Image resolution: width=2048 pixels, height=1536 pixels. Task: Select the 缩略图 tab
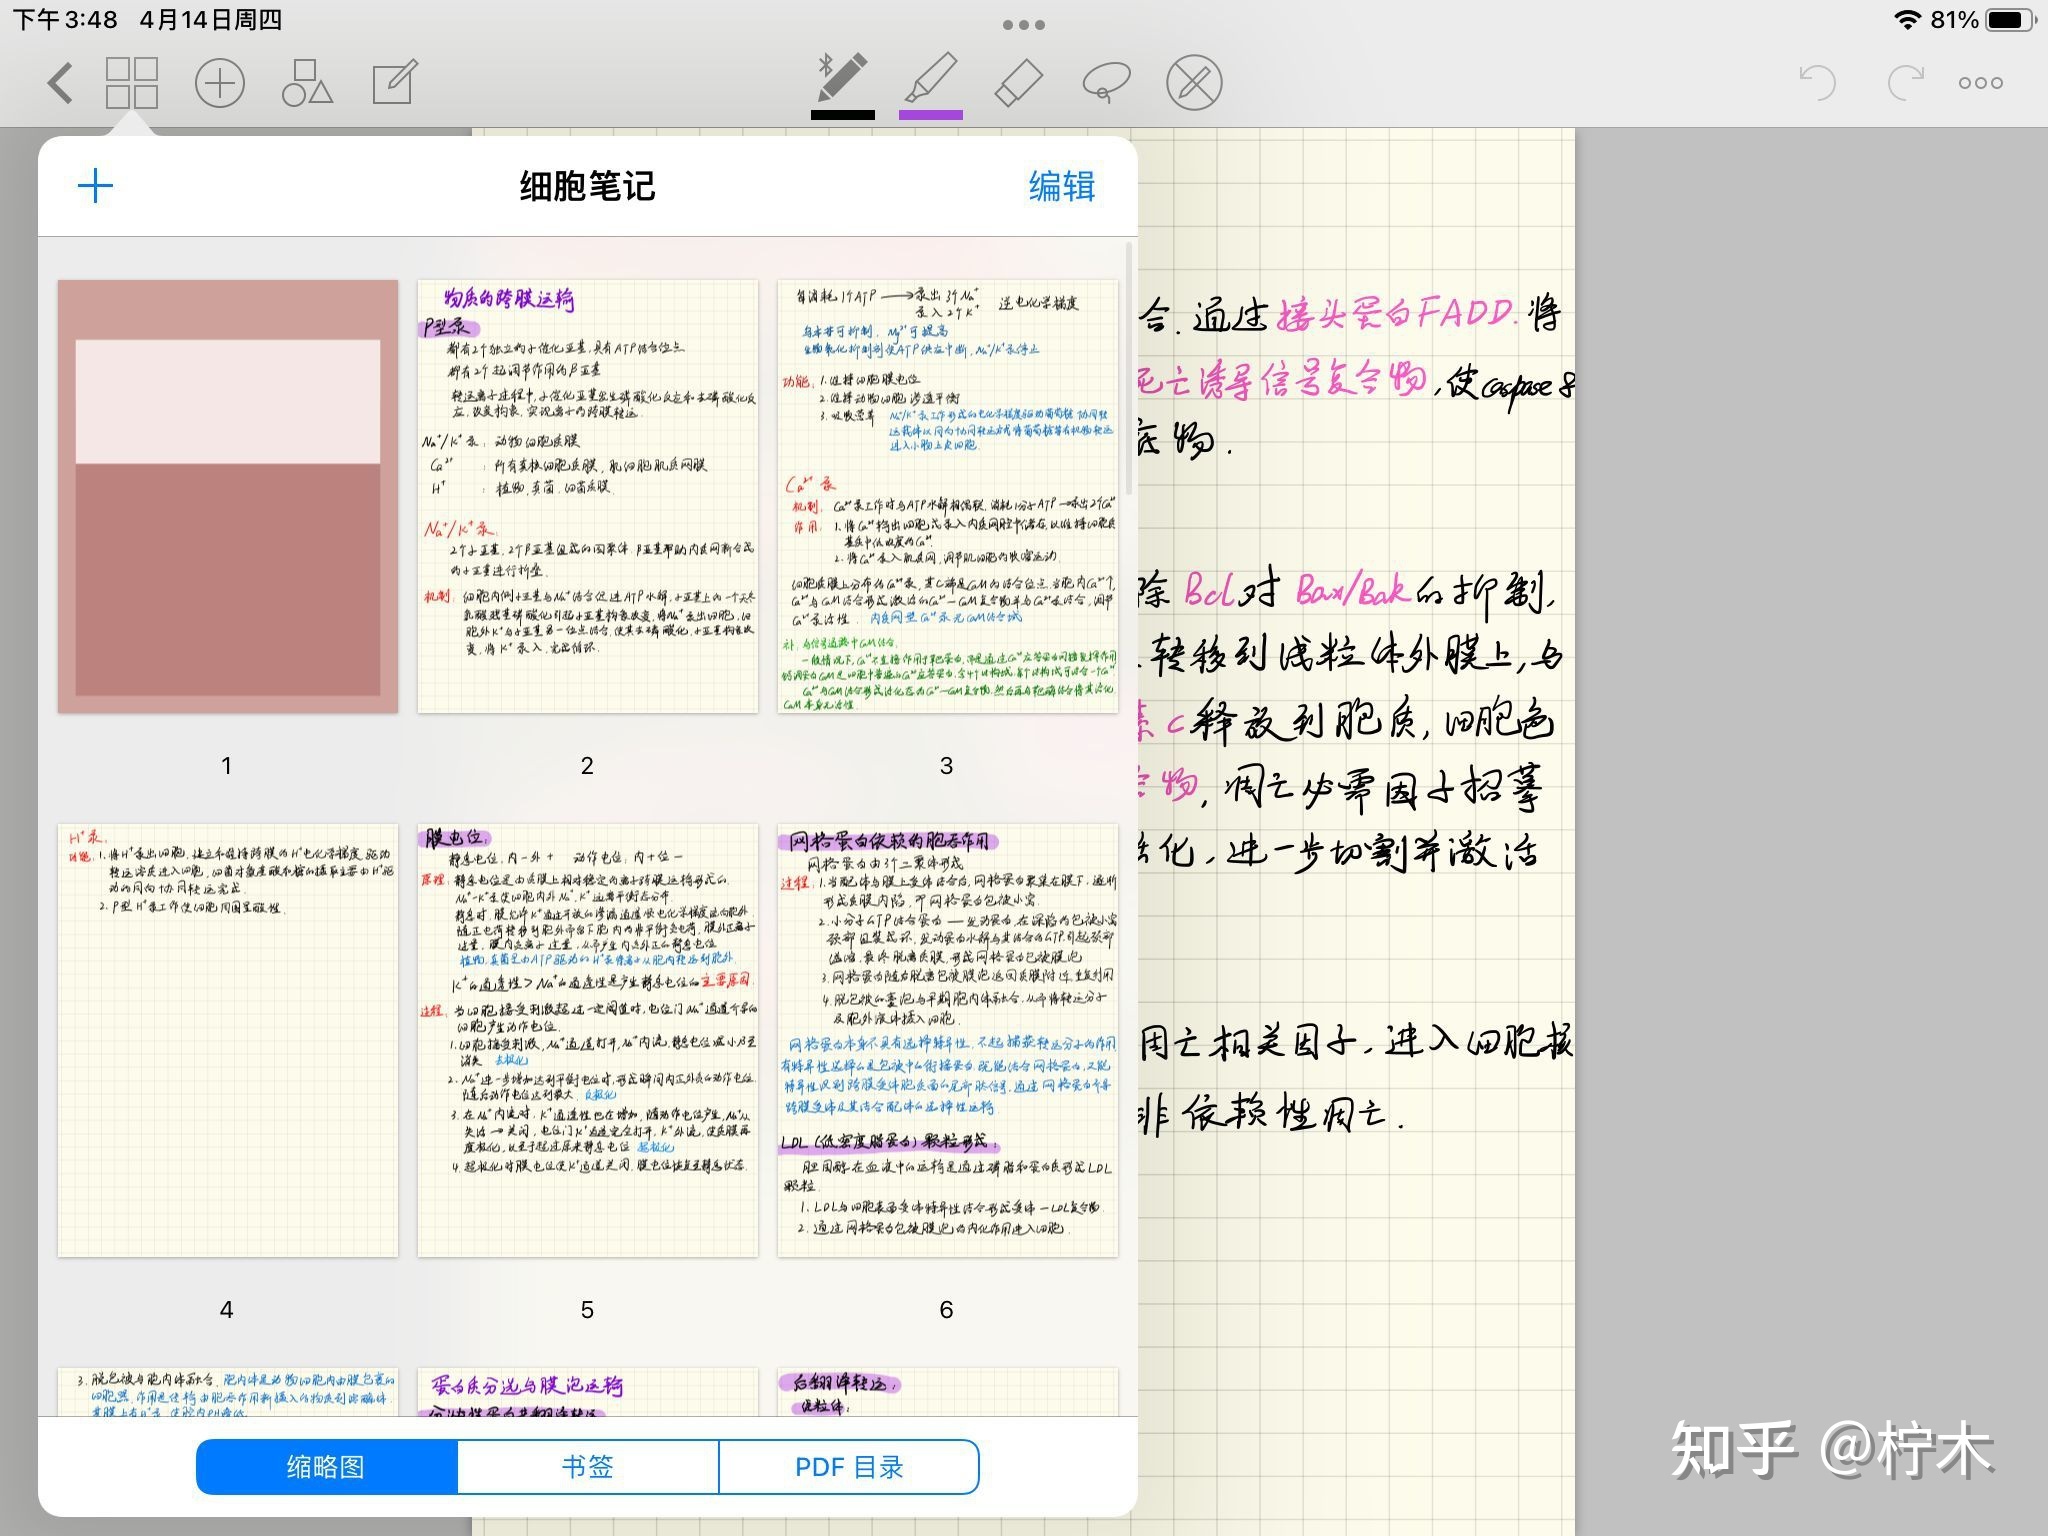(x=326, y=1466)
